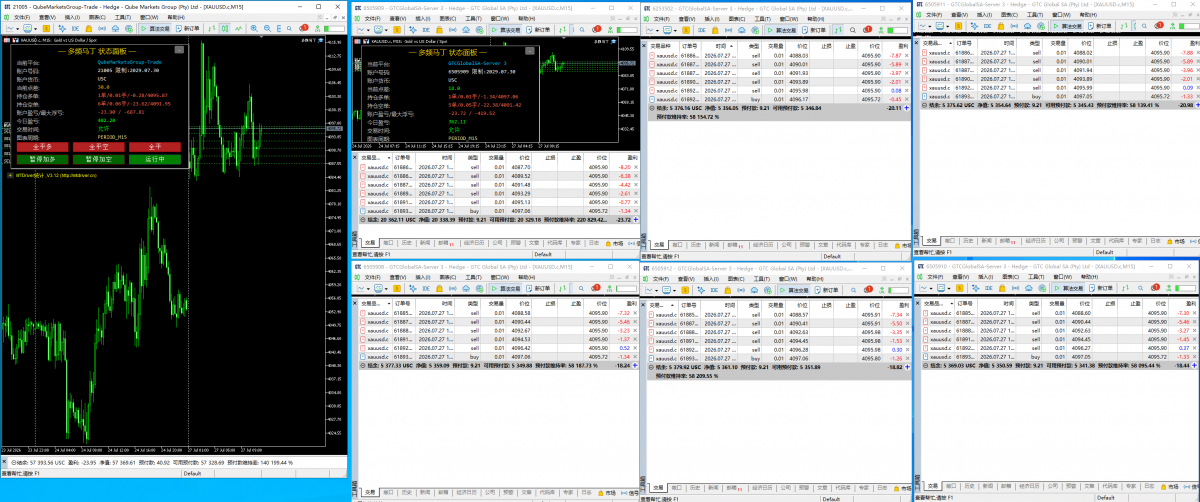Click the lock icon in window 6505912 toolbar
1200x502 pixels.
[x=727, y=290]
